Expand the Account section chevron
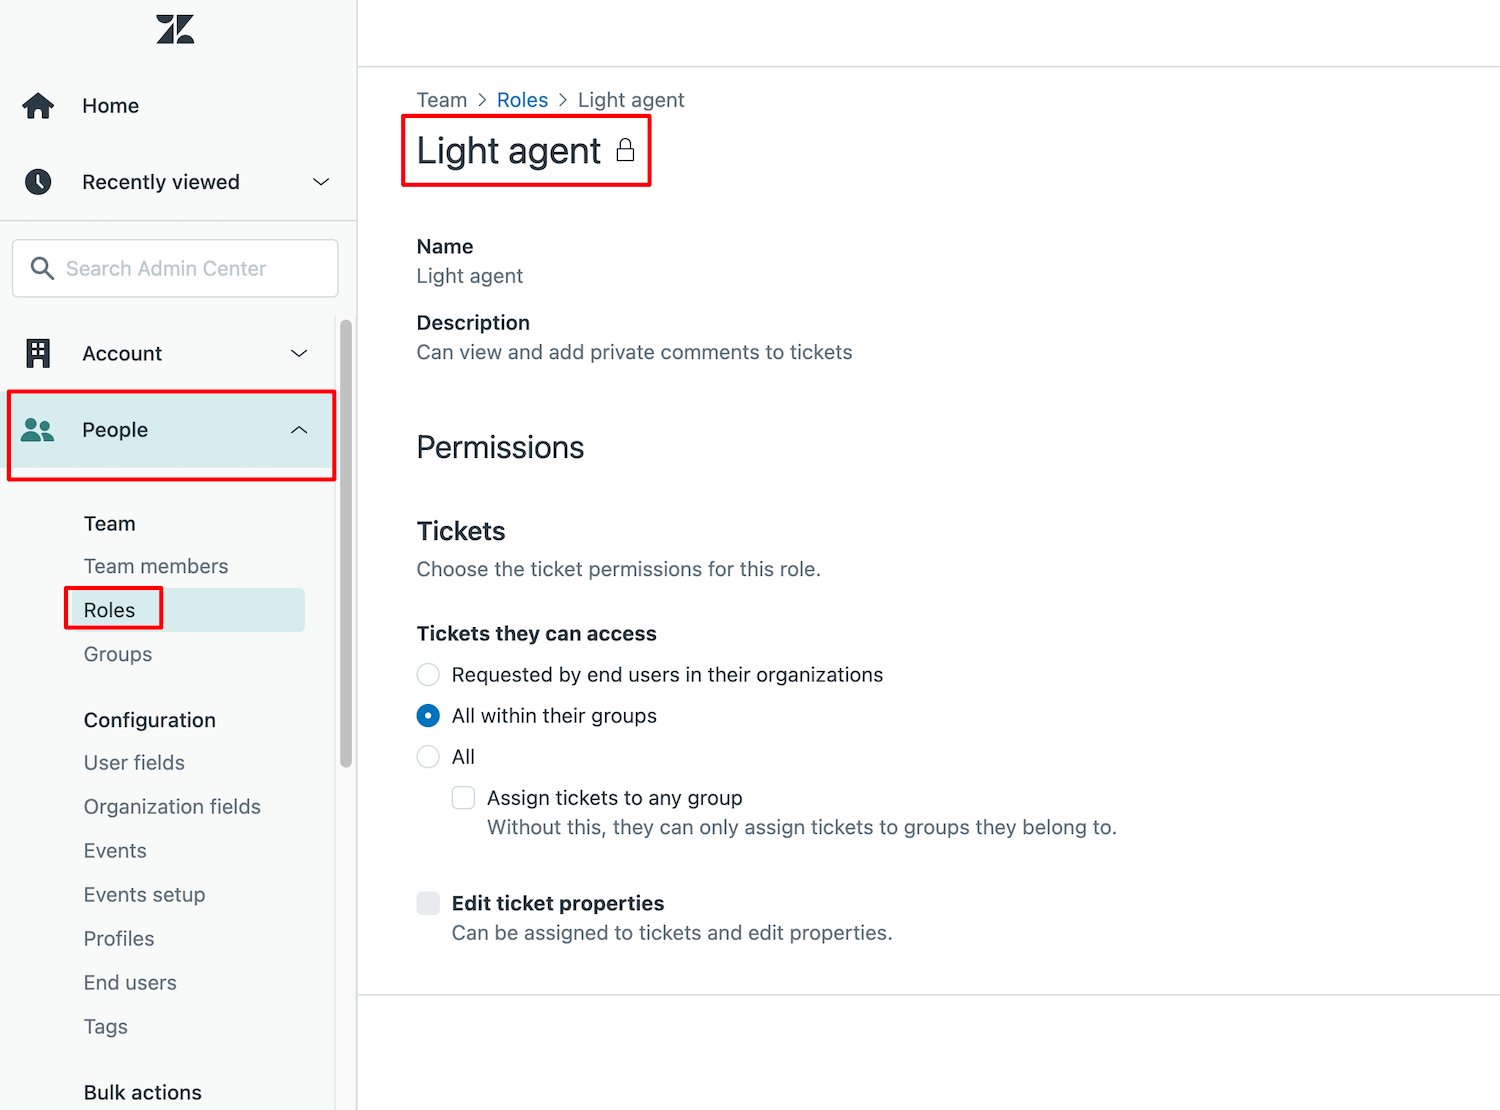This screenshot has width=1500, height=1110. [299, 353]
